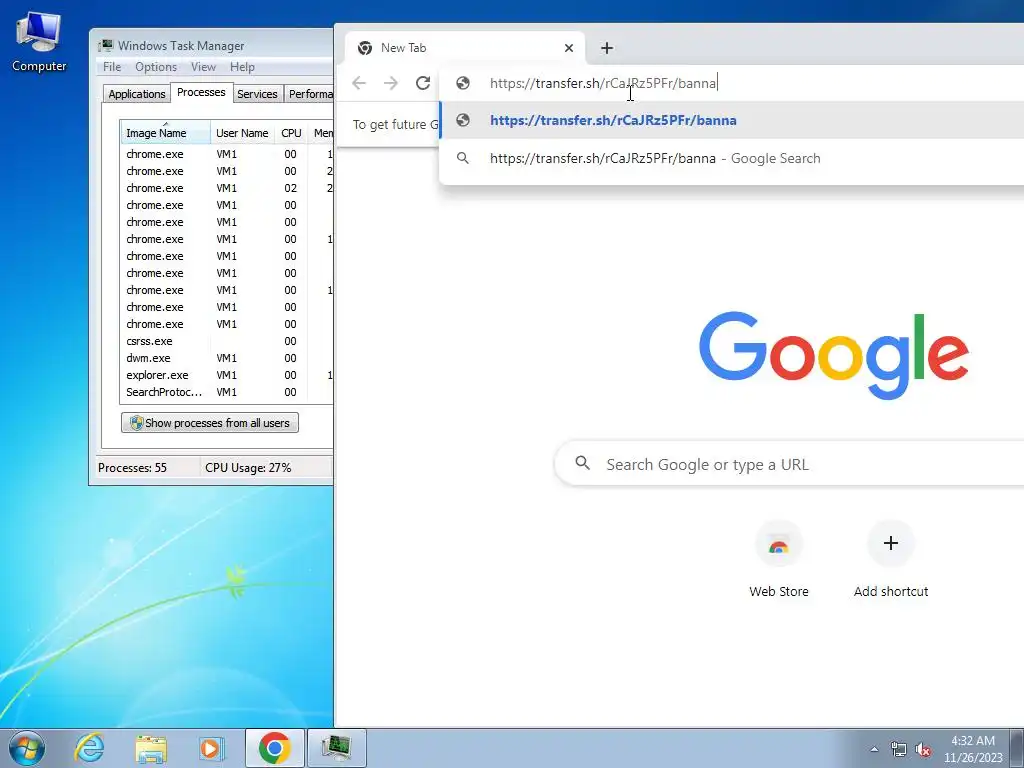Click the Chrome address bar URL text
Viewport: 1024px width, 768px height.
(x=603, y=83)
